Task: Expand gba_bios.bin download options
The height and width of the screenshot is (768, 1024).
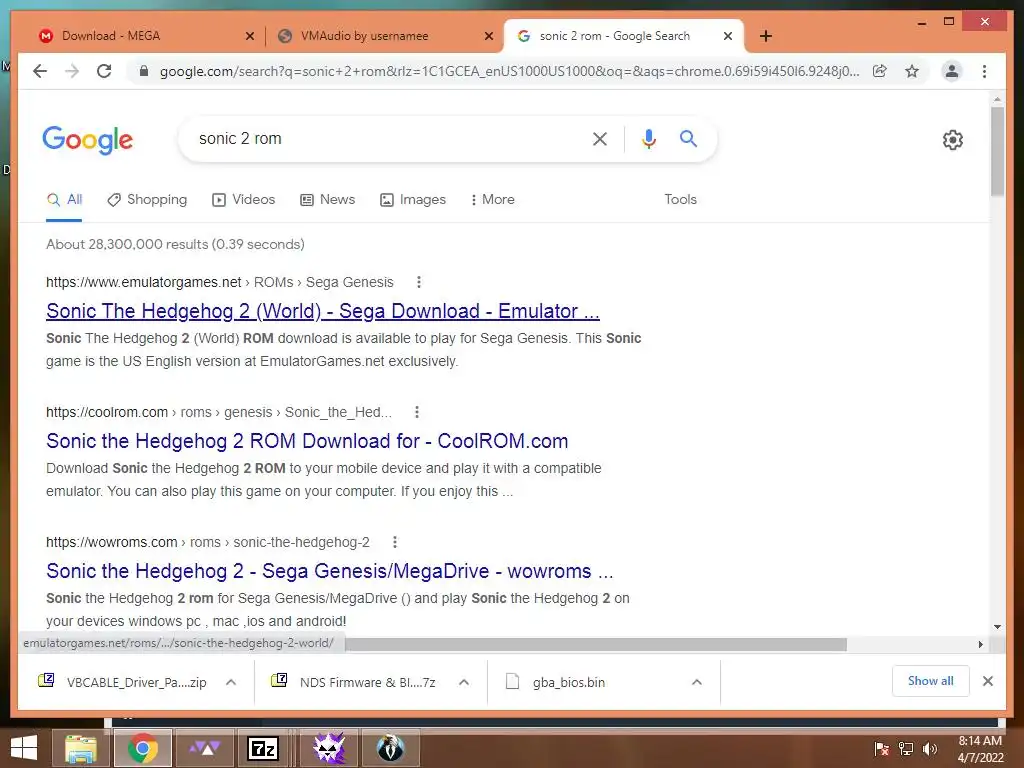Action: 697,682
